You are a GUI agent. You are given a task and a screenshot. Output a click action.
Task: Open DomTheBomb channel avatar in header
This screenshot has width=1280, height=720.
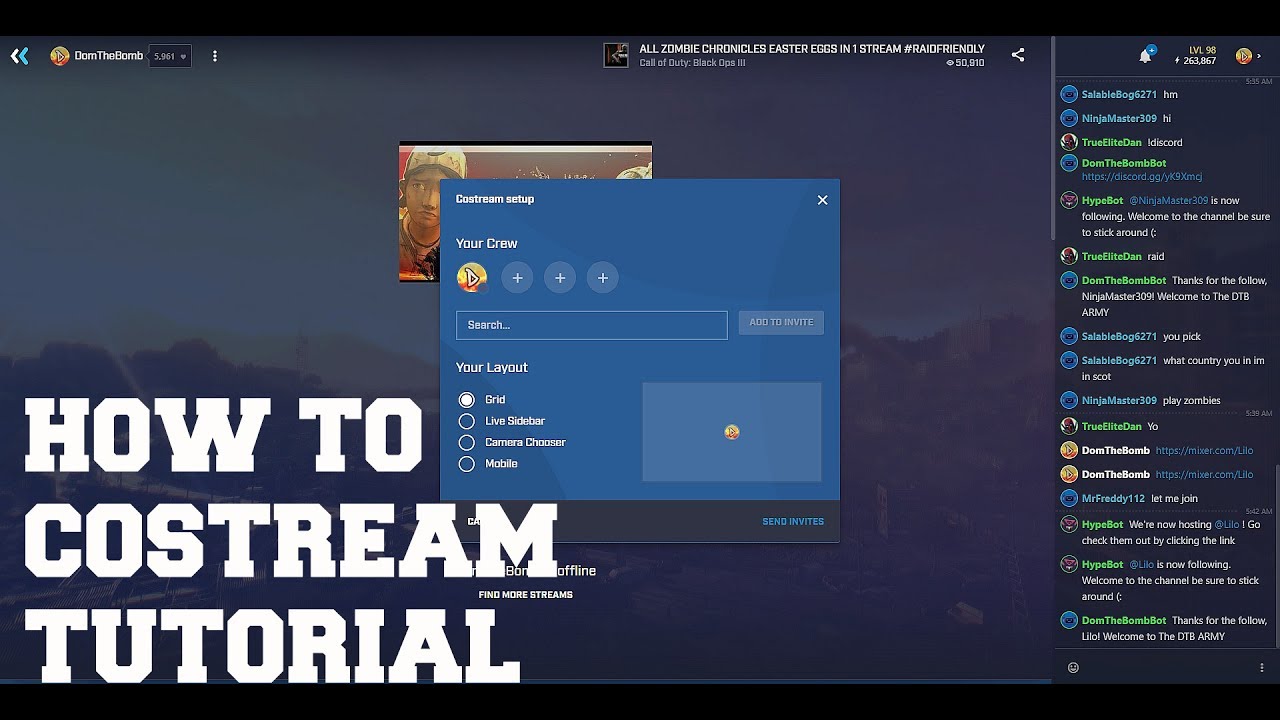[59, 56]
